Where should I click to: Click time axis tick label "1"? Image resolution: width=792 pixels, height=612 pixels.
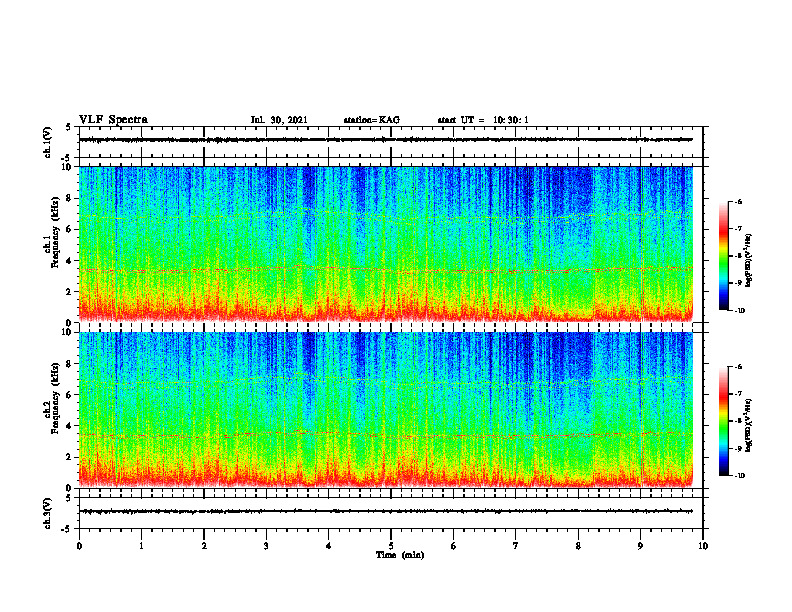tap(141, 546)
